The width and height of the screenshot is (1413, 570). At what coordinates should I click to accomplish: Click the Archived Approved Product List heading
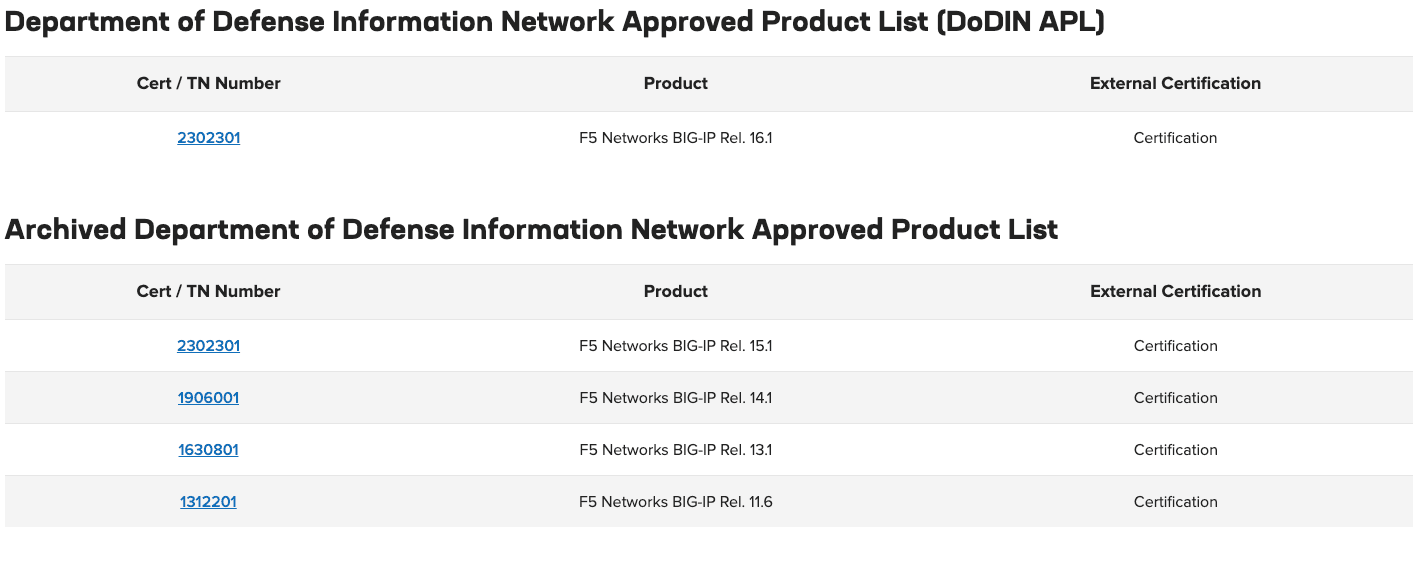point(531,230)
